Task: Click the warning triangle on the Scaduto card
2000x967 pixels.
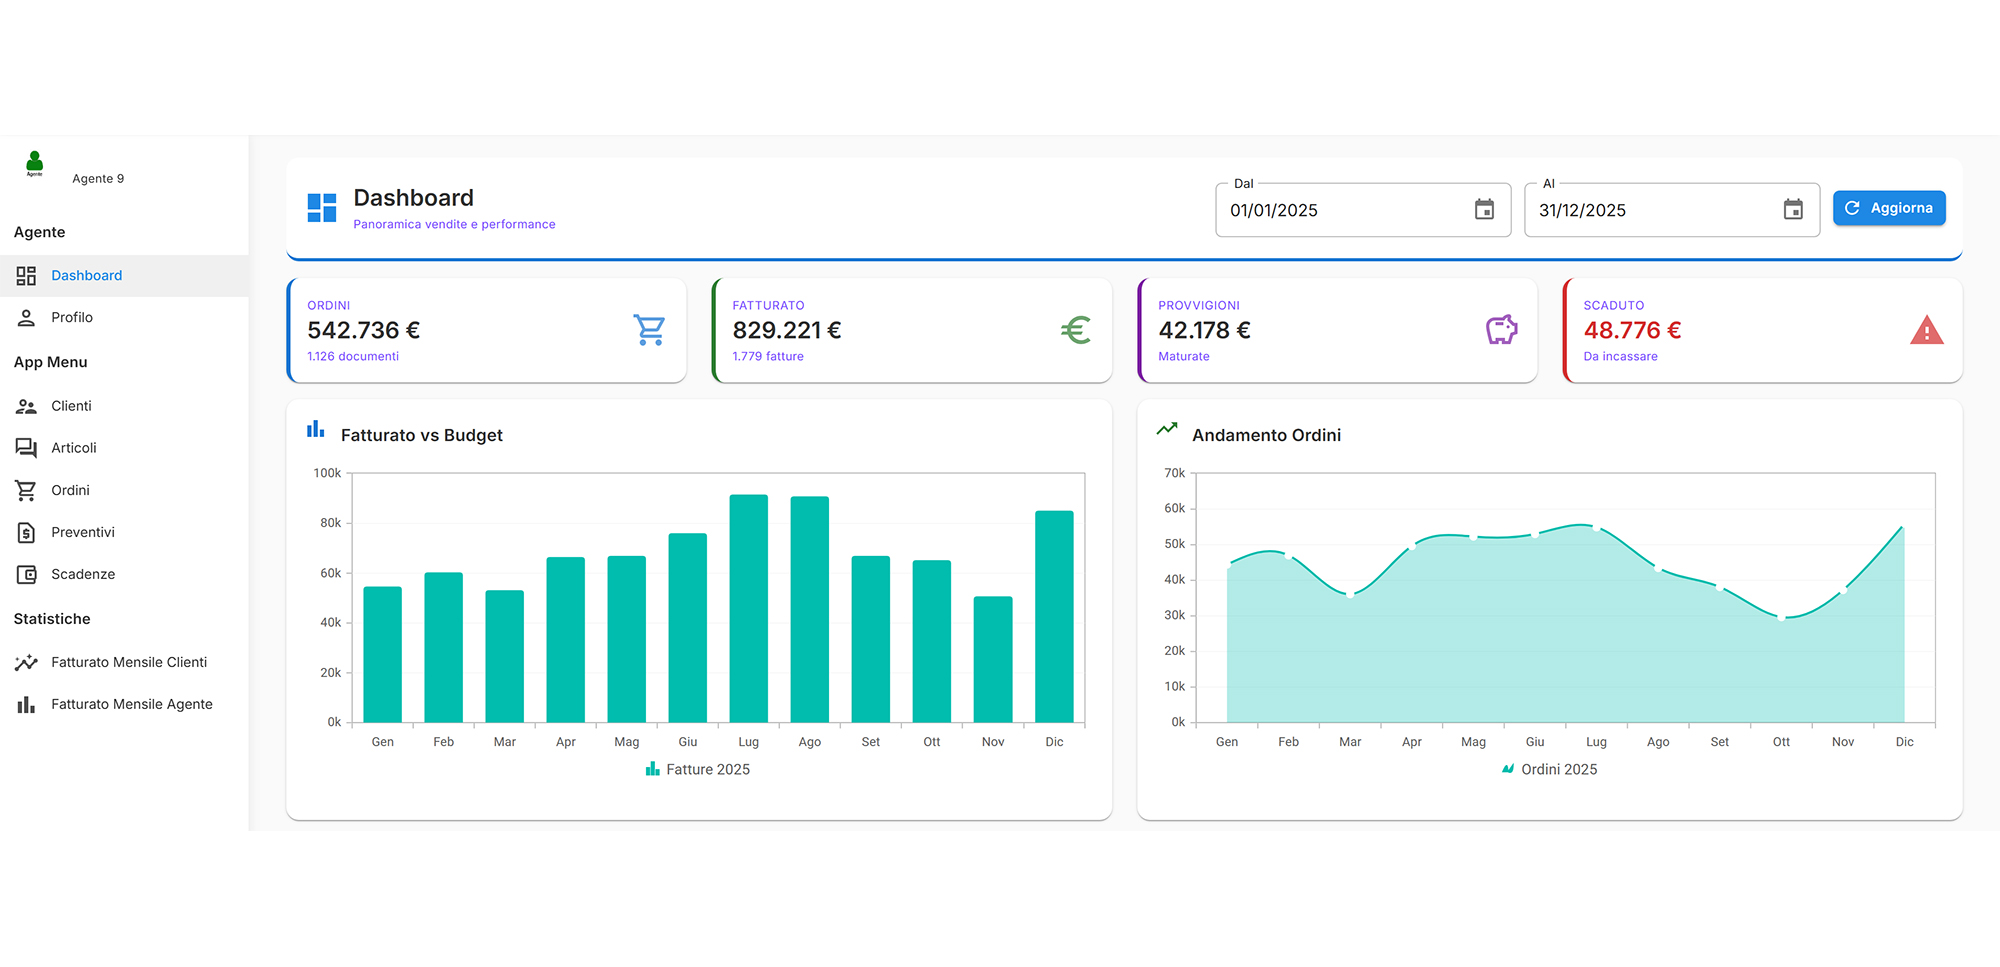Action: click(1926, 330)
